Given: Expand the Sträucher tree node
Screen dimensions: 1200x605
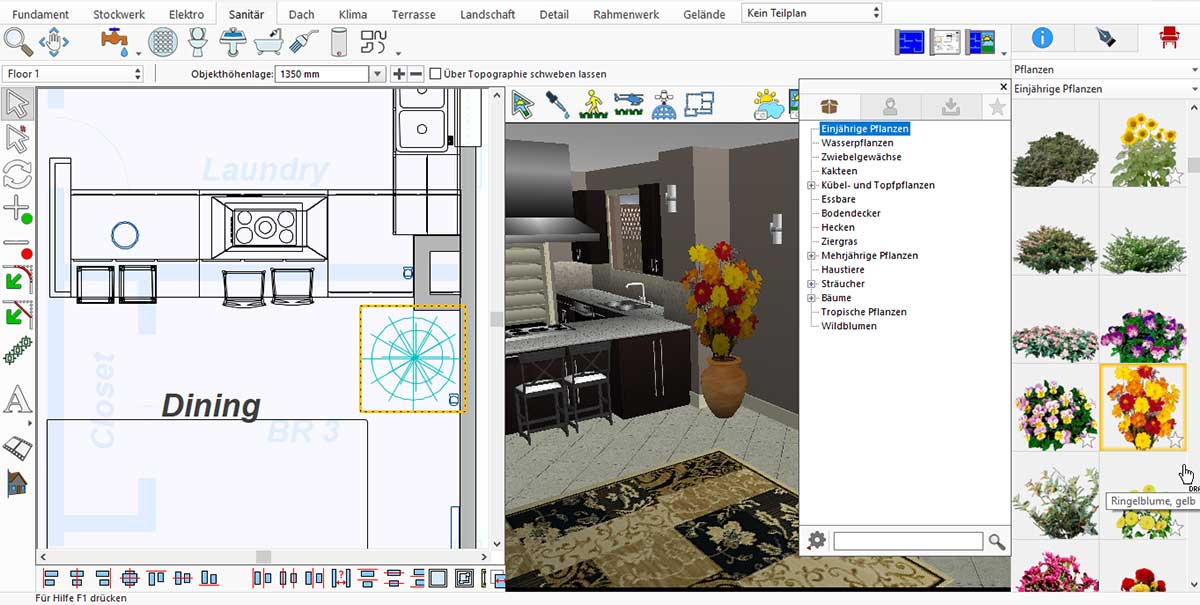Looking at the screenshot, I should [812, 284].
